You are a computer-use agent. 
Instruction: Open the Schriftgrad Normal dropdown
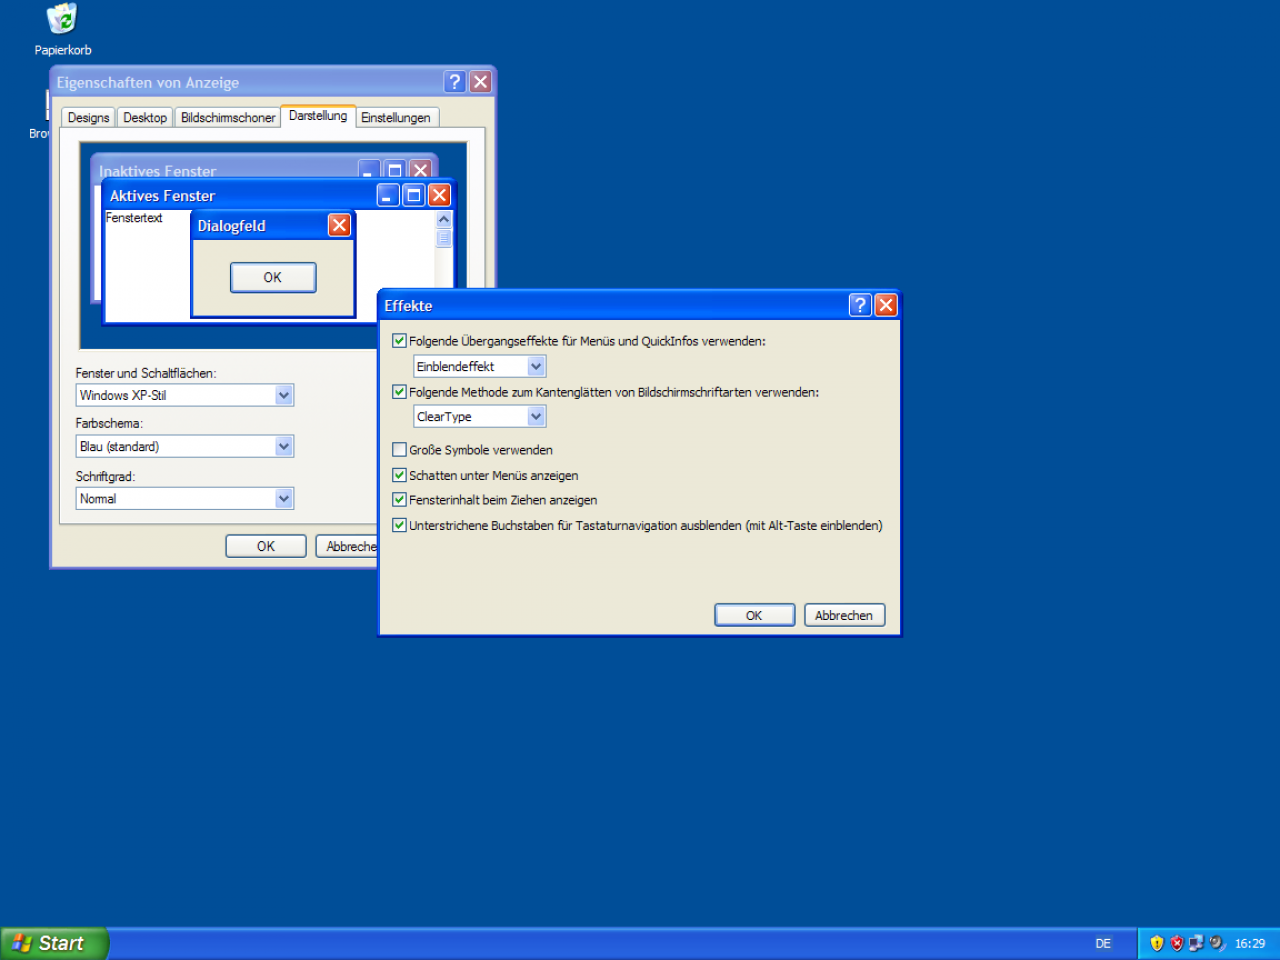[x=284, y=498]
